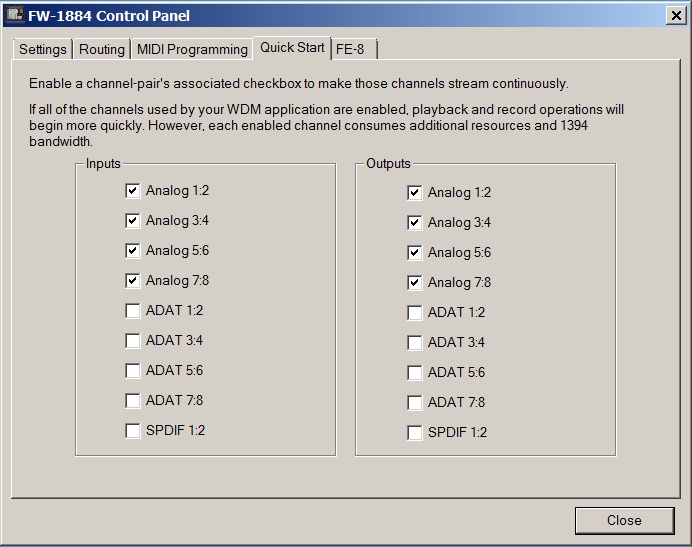Viewport: 692px width, 547px height.
Task: Close the window with the X button
Action: pos(676,16)
